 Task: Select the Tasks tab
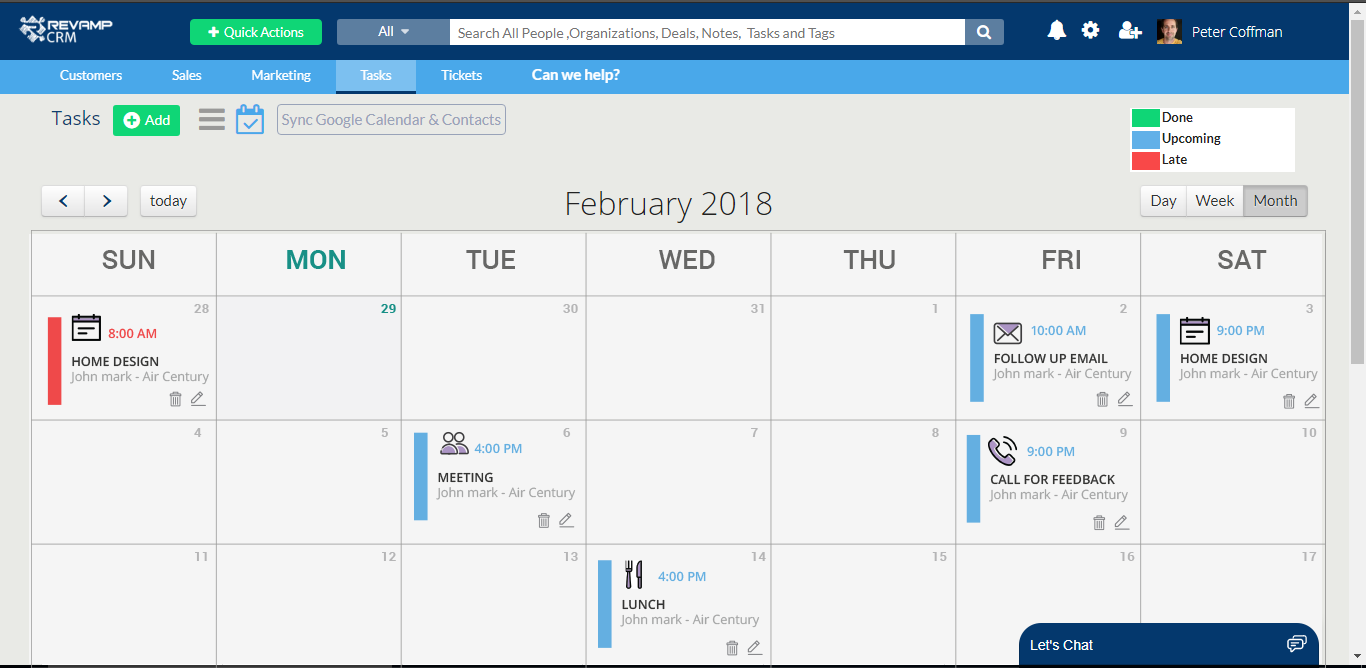click(376, 76)
